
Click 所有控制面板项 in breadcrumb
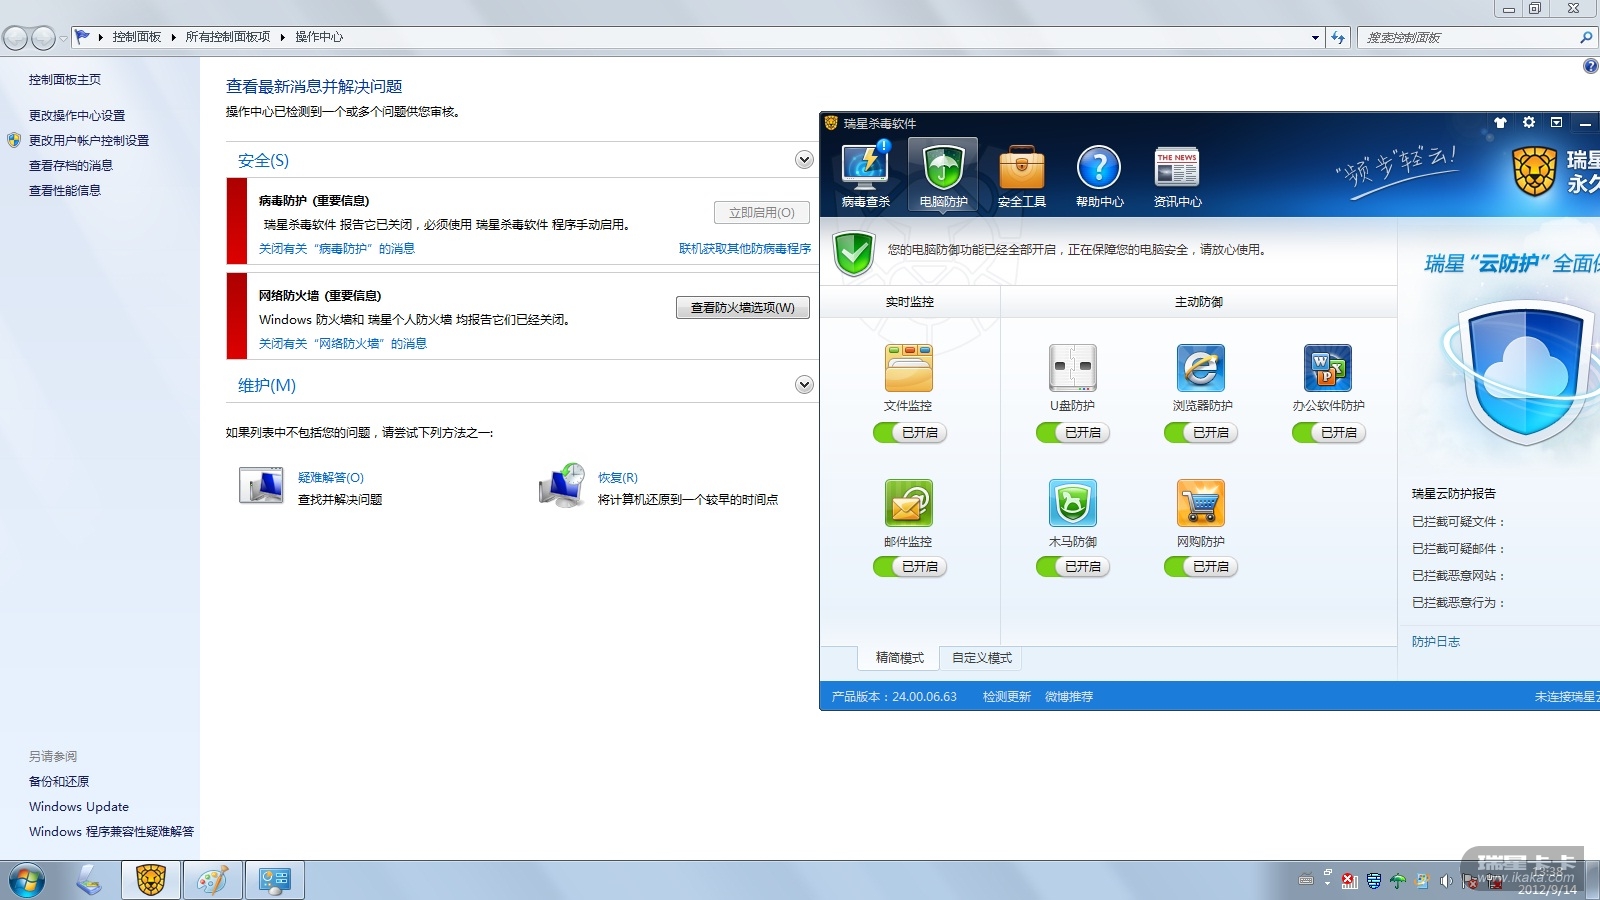[228, 37]
